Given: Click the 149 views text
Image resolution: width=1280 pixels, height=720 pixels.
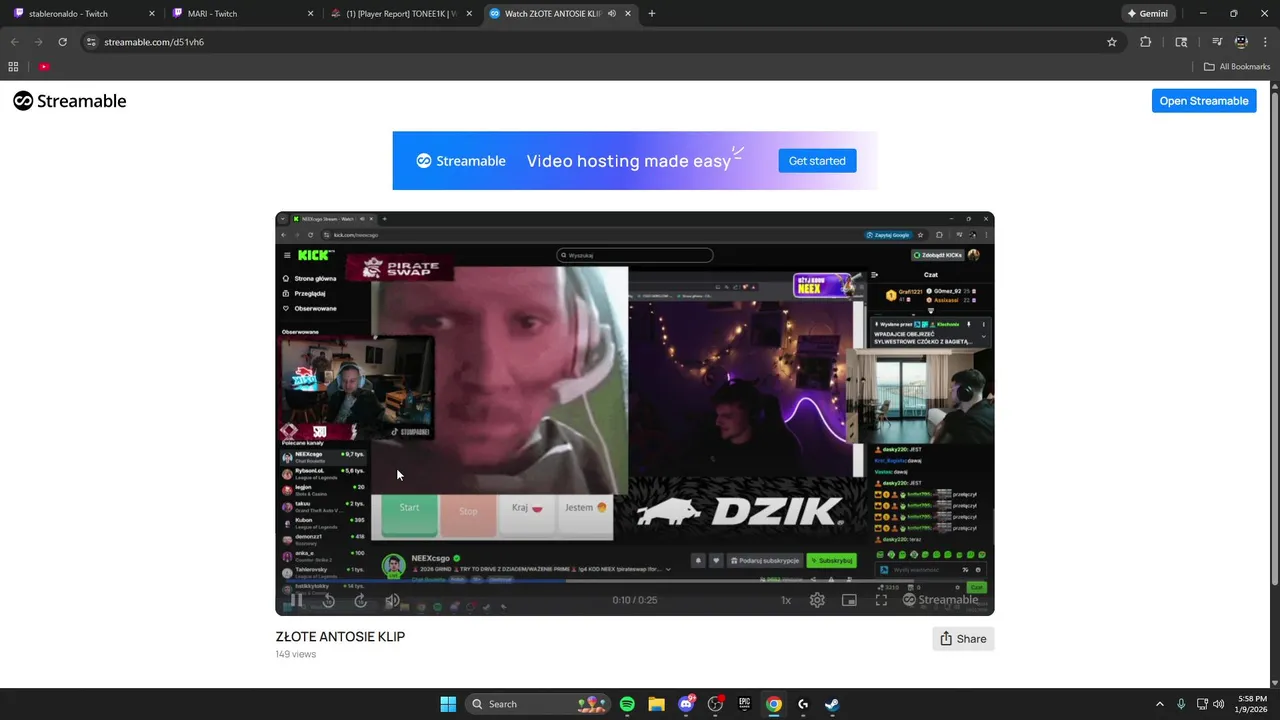Looking at the screenshot, I should (296, 654).
